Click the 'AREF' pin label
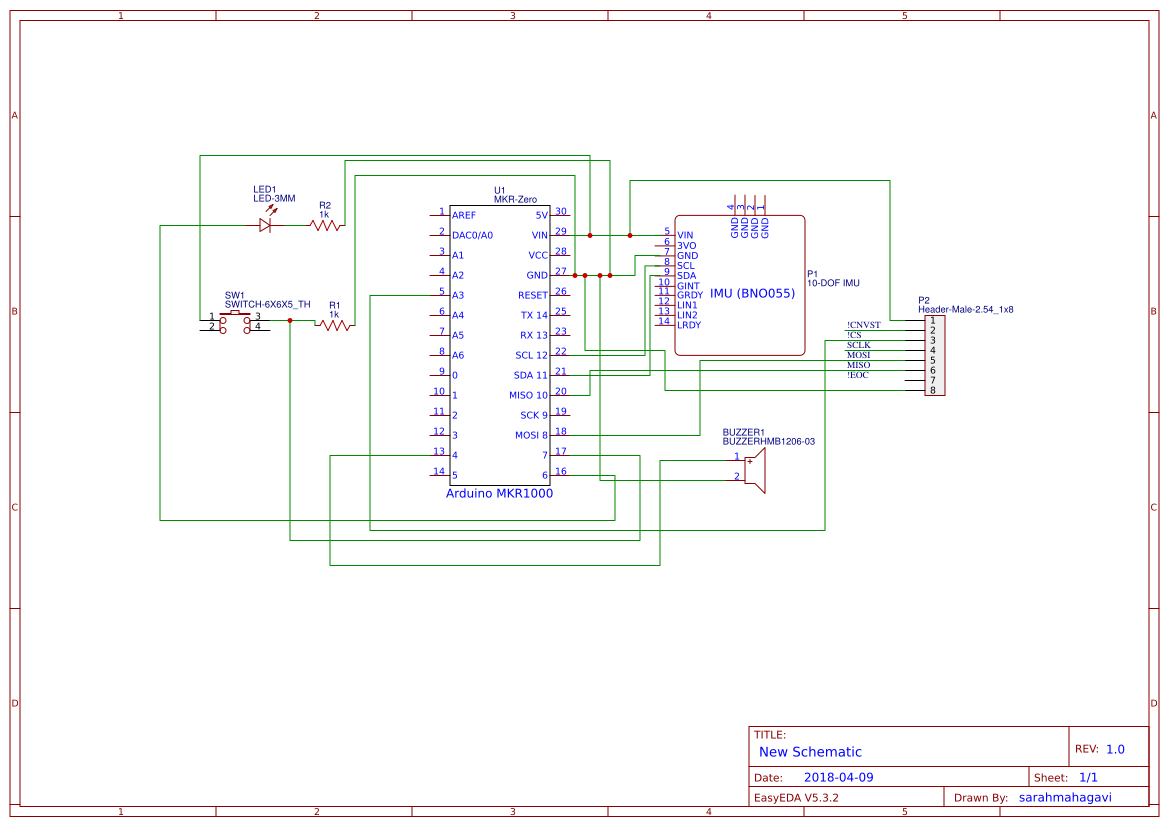 coord(464,216)
